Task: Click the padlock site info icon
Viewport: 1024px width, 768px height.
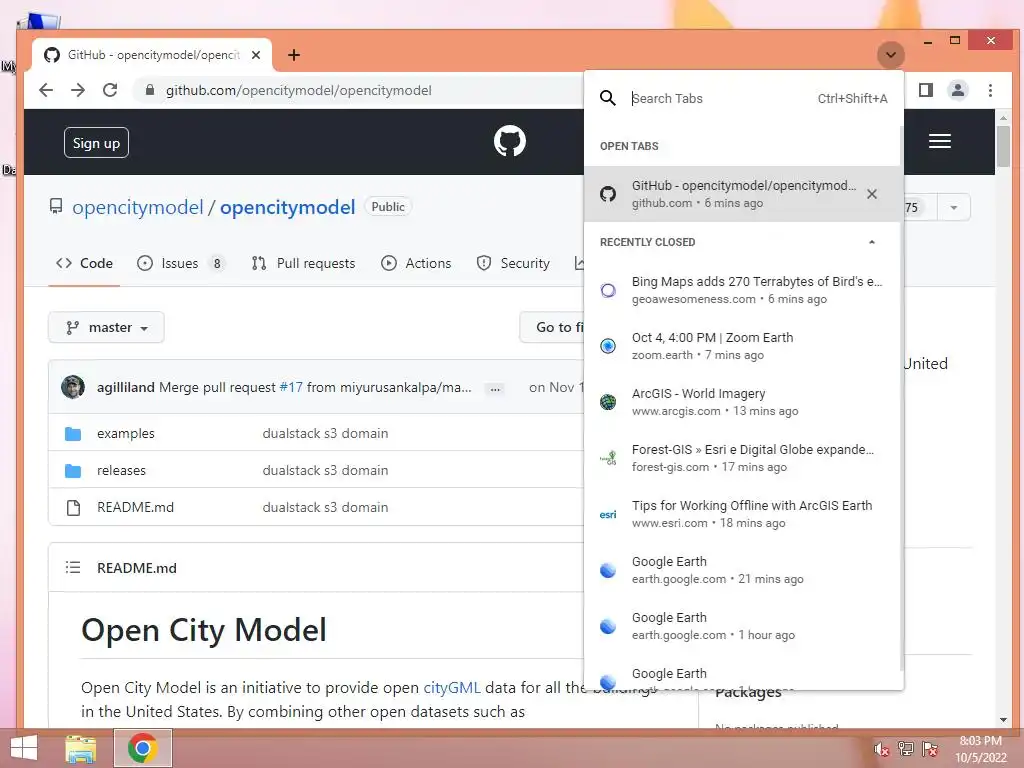Action: pos(150,90)
